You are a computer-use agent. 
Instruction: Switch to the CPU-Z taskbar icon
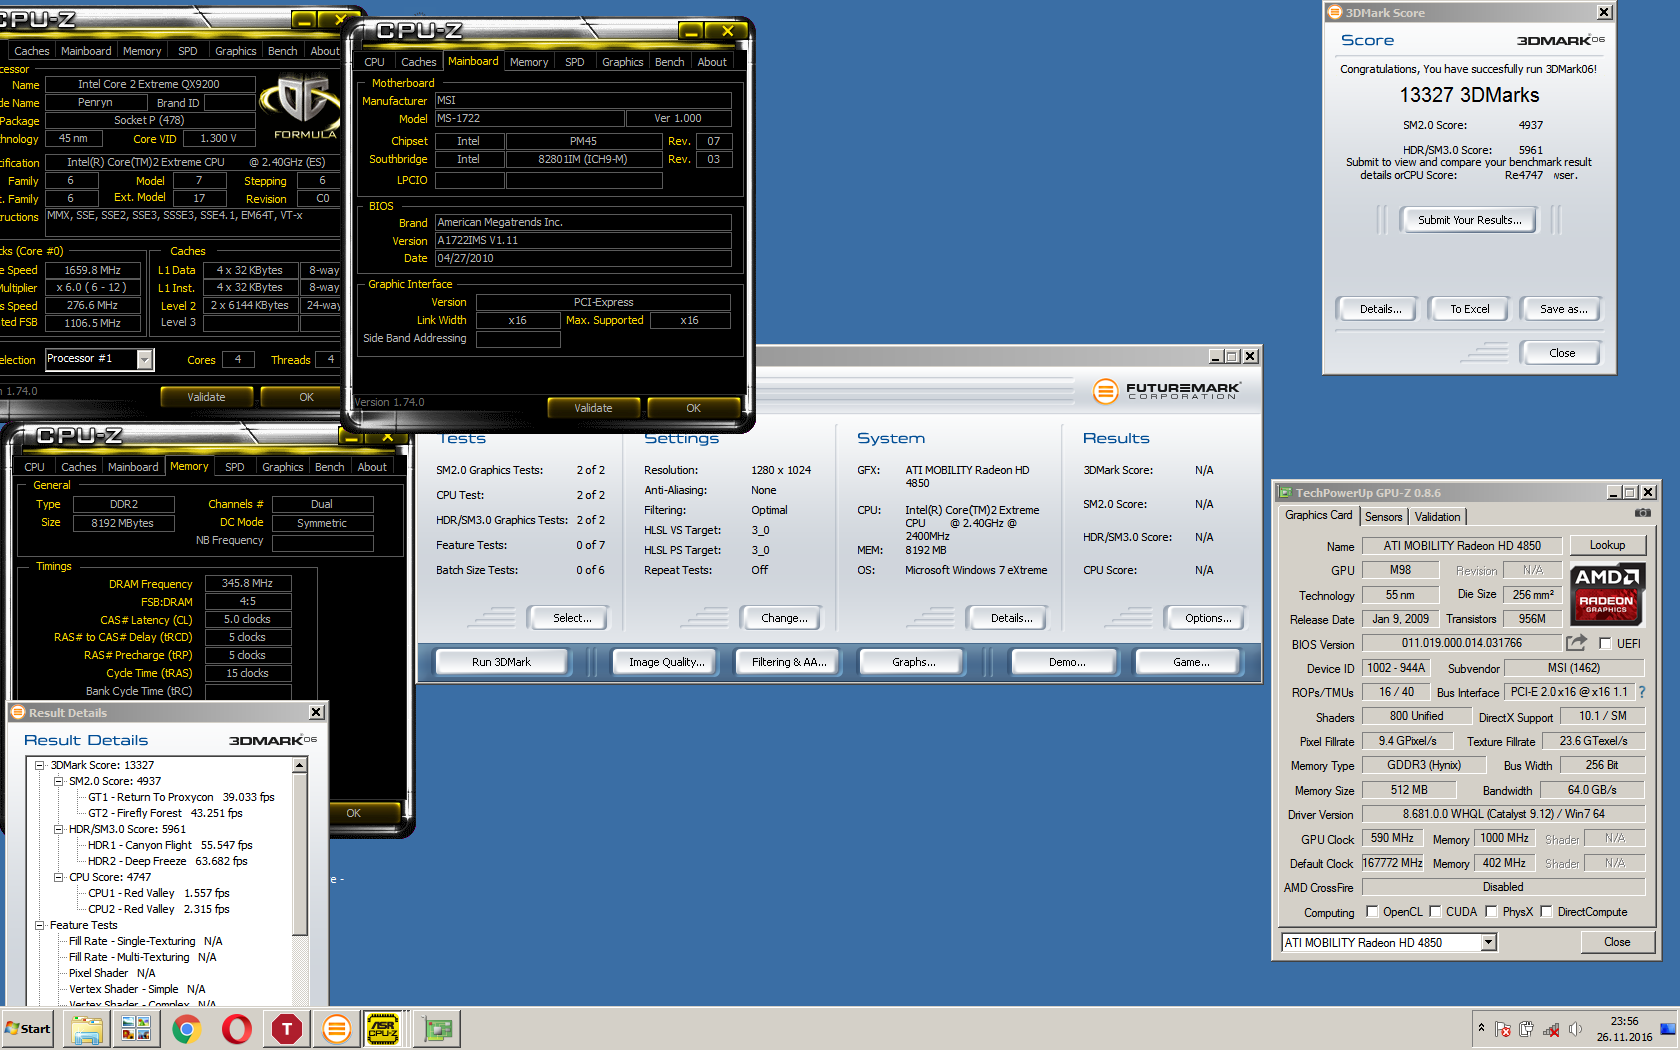coord(384,1028)
